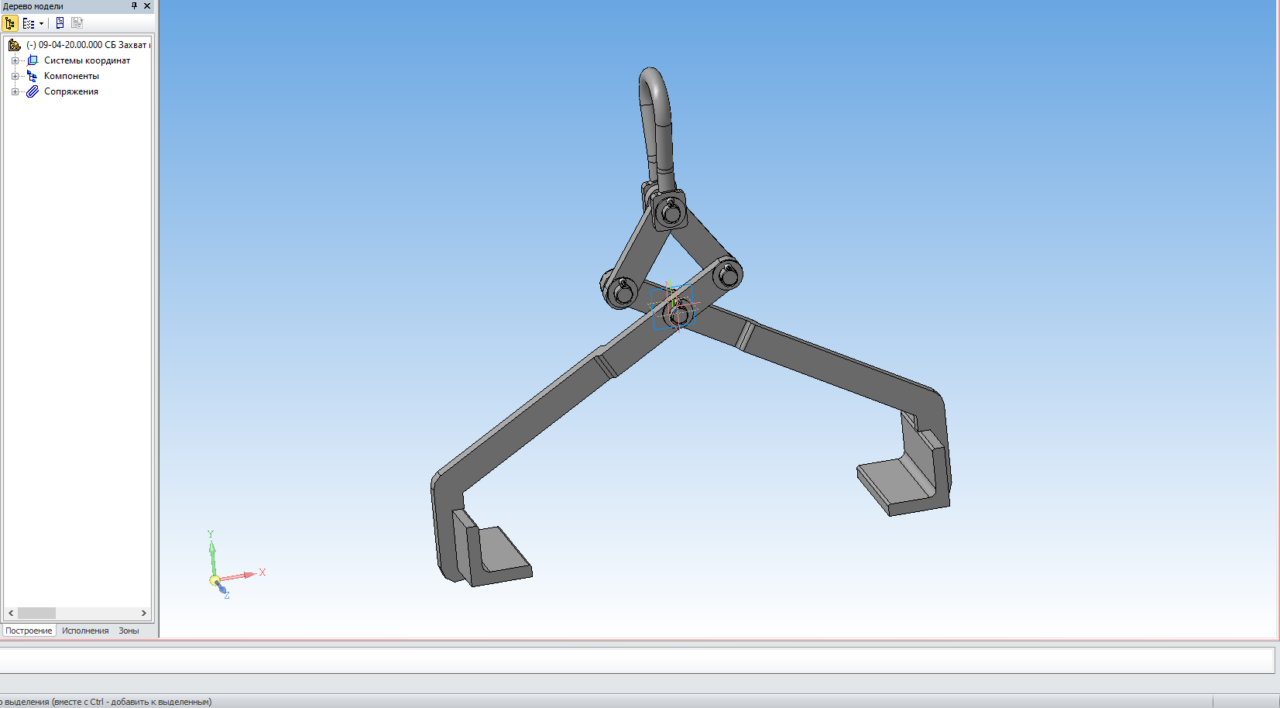The height and width of the screenshot is (708, 1280).
Task: Select the Системы координат label
Action: (x=87, y=61)
